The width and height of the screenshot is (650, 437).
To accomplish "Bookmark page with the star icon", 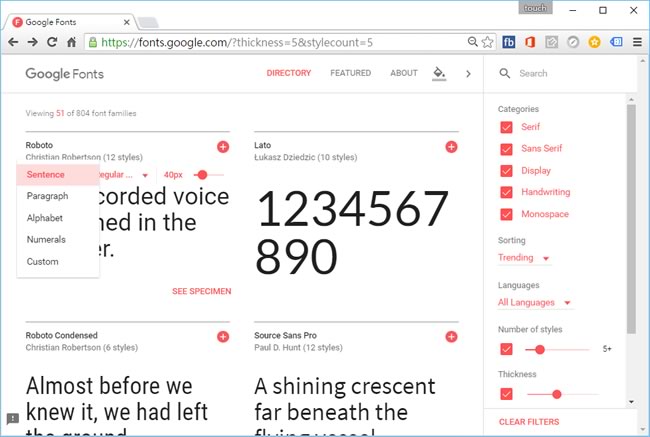I will [488, 42].
